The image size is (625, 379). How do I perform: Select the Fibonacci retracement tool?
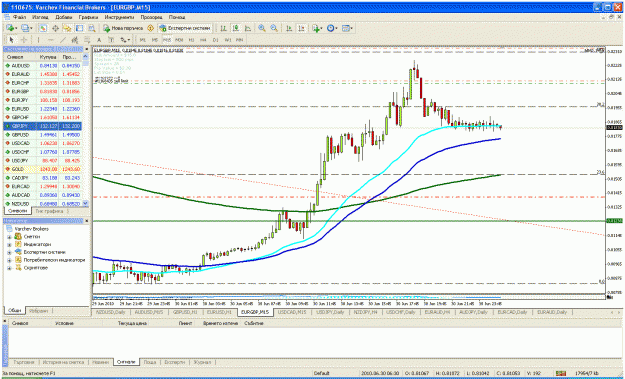pos(87,40)
